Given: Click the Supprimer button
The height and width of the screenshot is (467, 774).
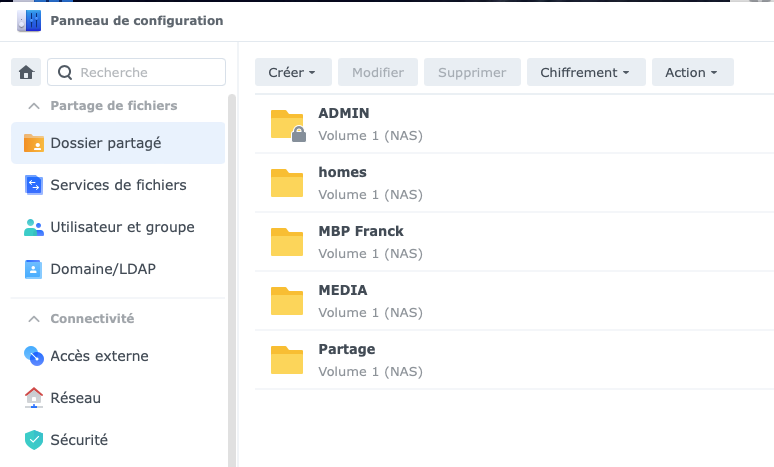Looking at the screenshot, I should pyautogui.click(x=472, y=73).
